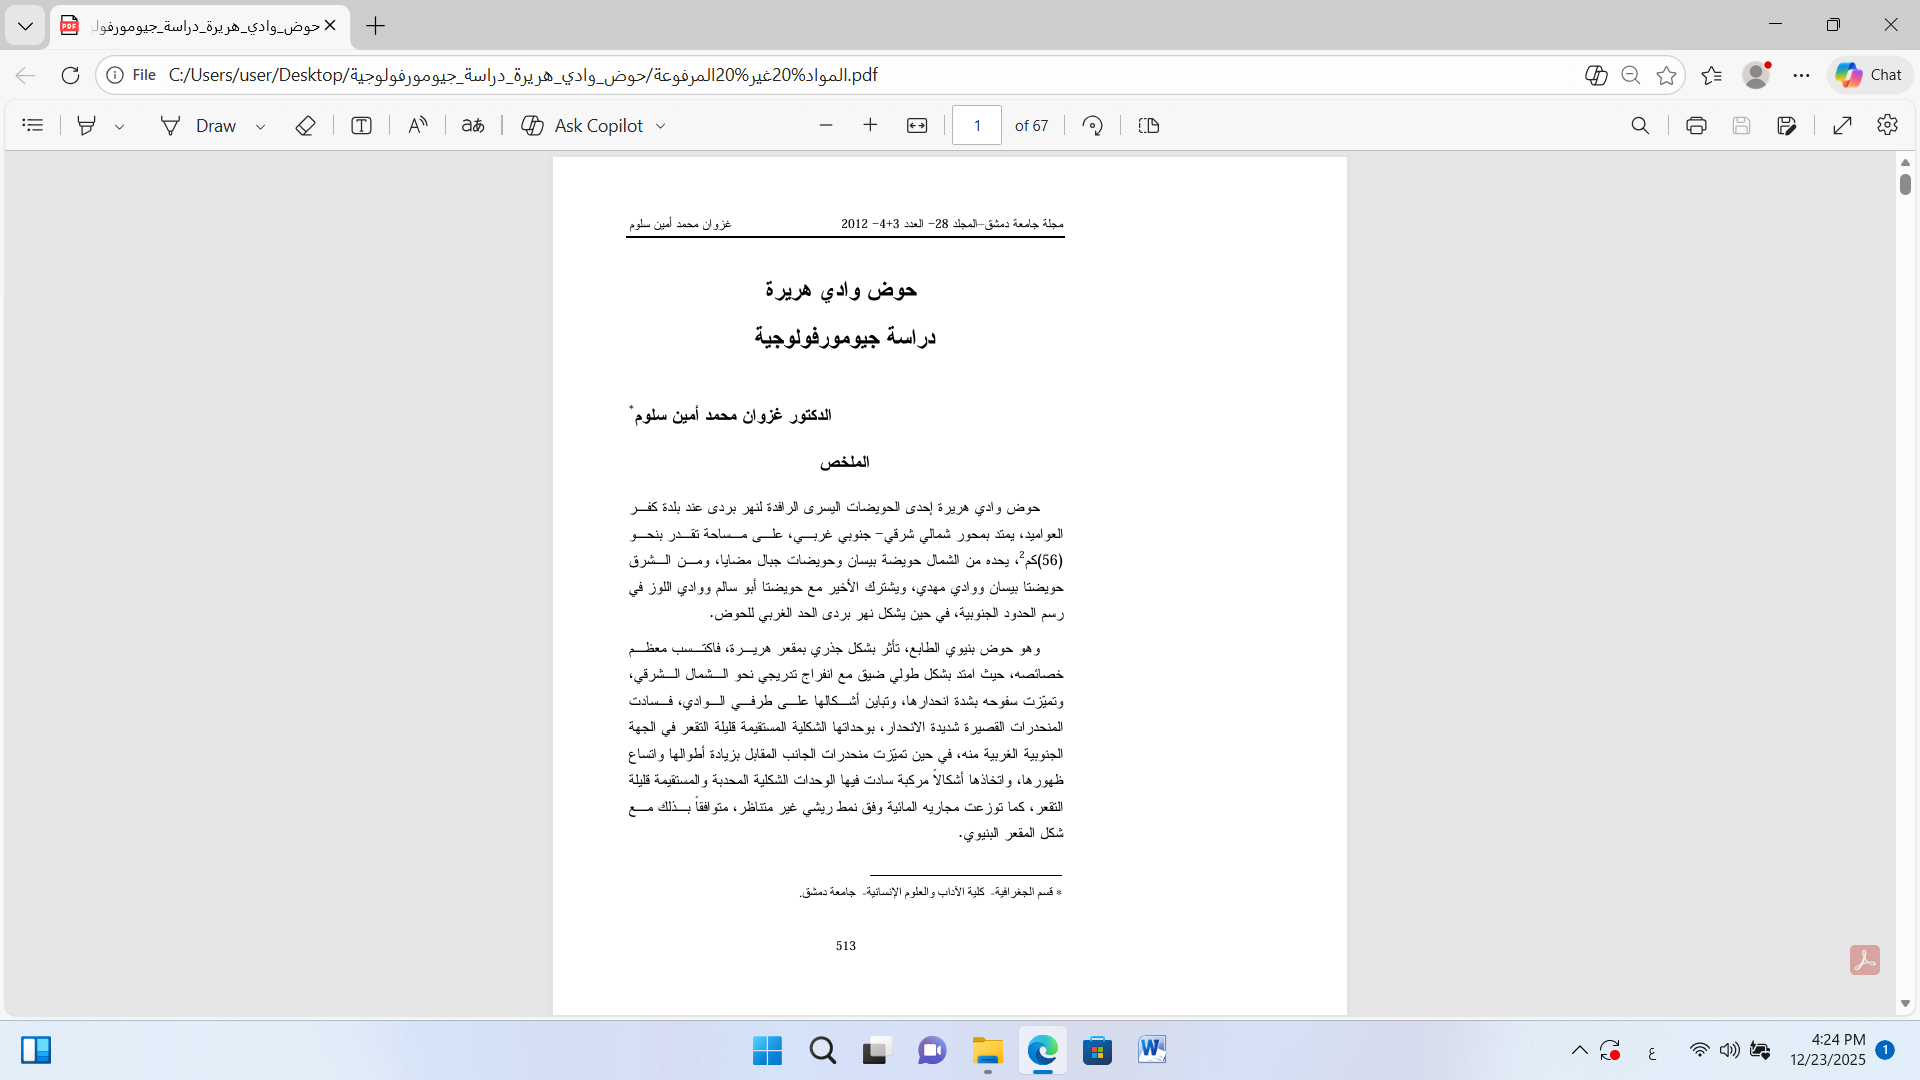
Task: Open Windows taskbar Search
Action: [x=823, y=1050]
